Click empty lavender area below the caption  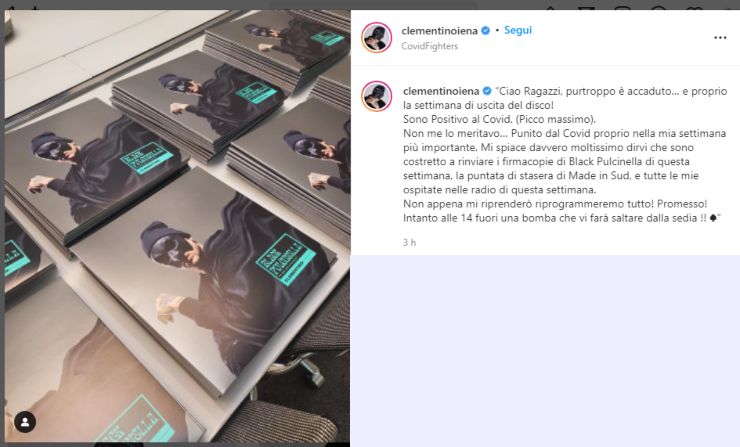[x=545, y=350]
